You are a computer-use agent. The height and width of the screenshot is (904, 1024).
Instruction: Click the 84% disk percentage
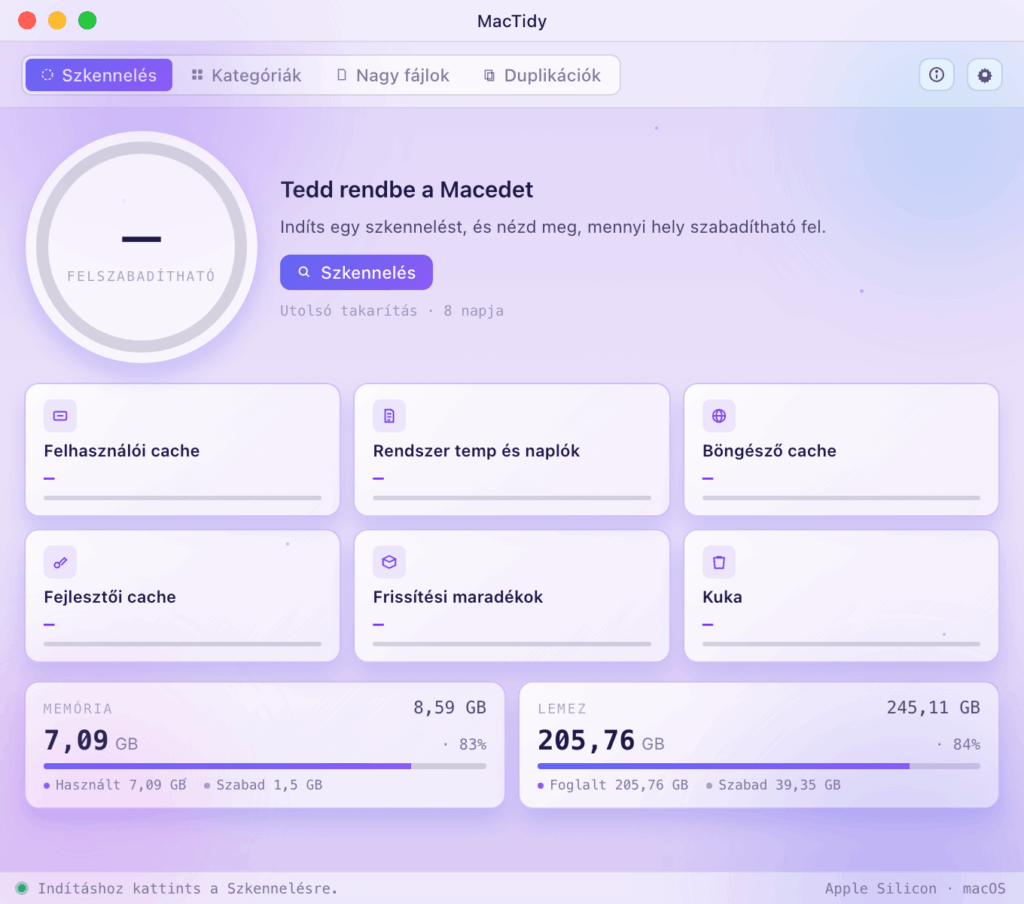tap(967, 745)
